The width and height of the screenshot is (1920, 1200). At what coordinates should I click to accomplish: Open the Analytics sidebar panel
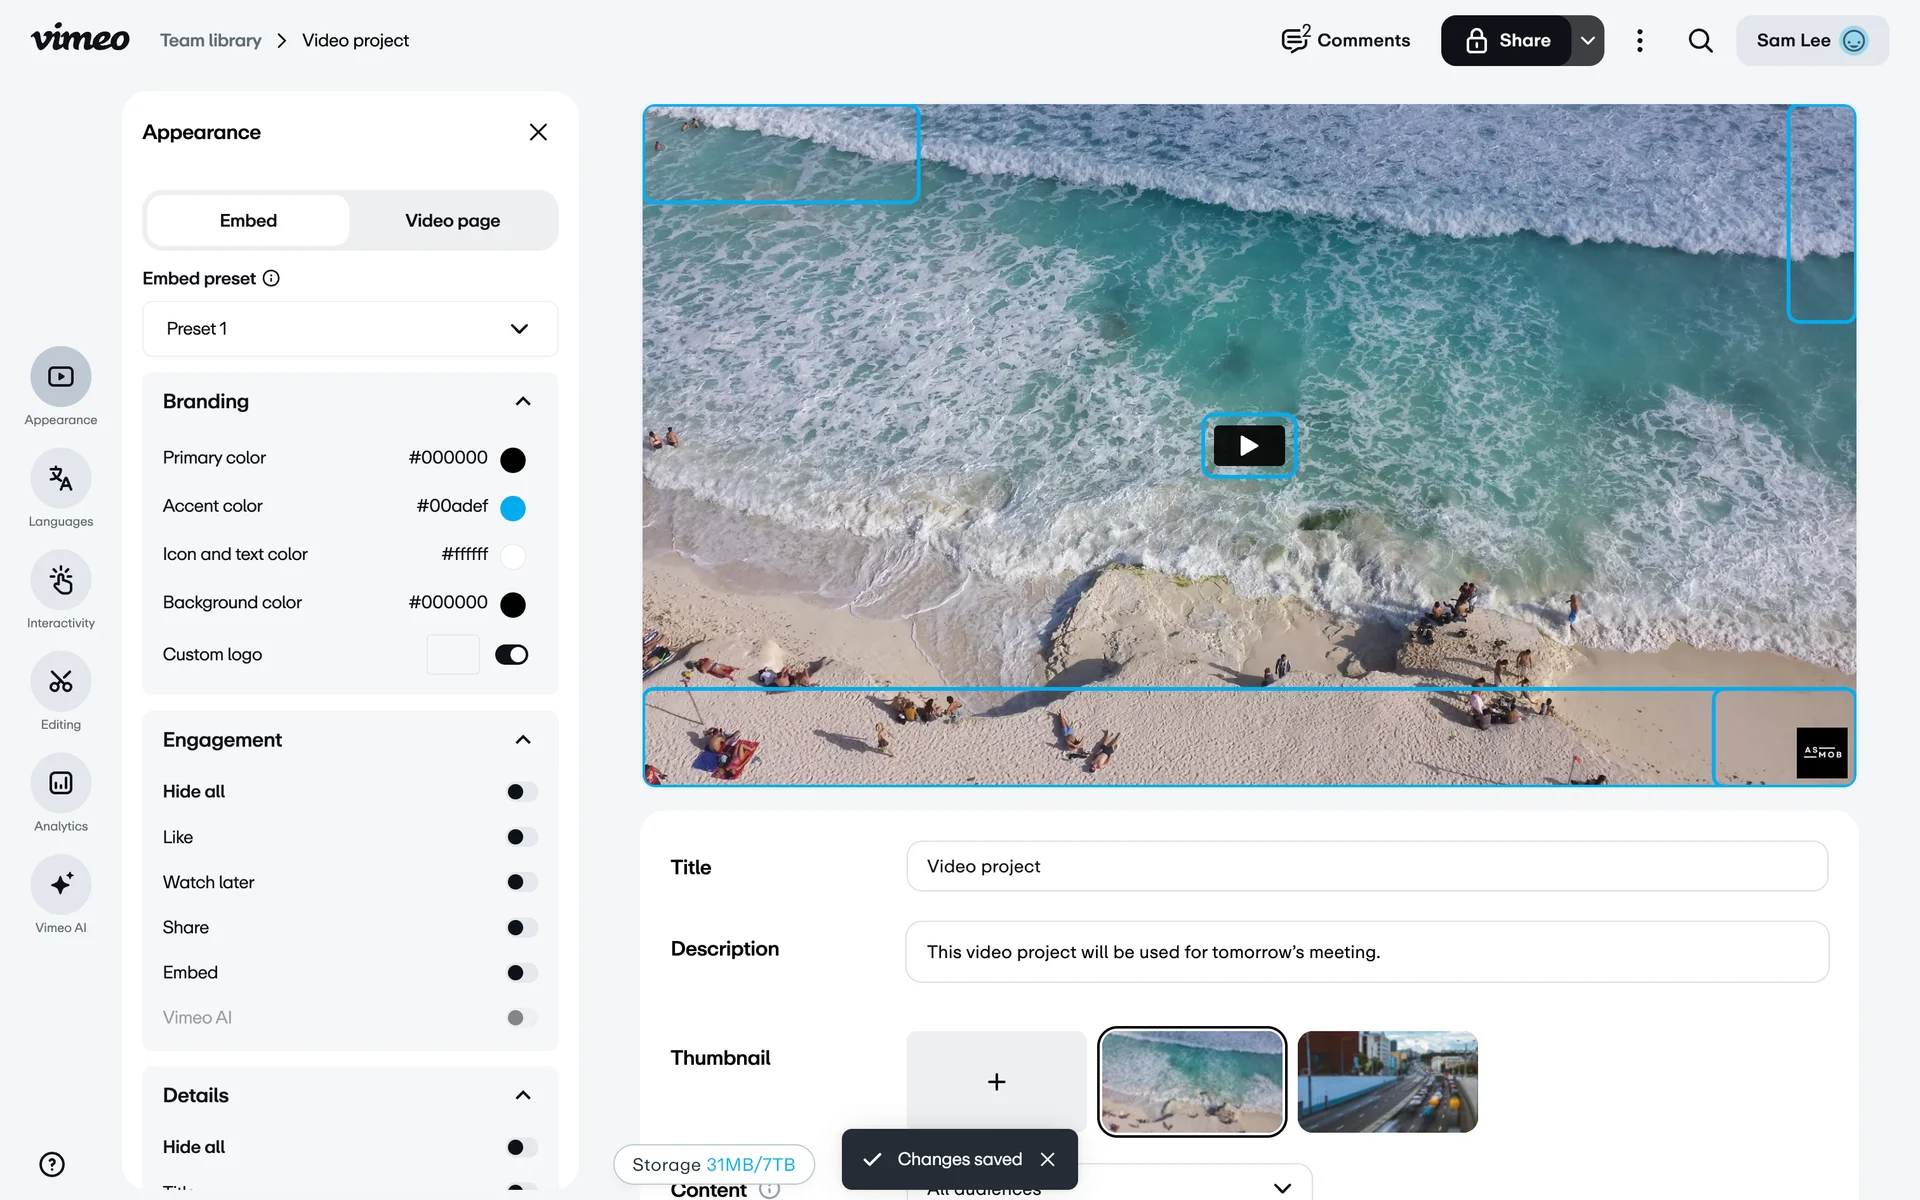click(61, 784)
